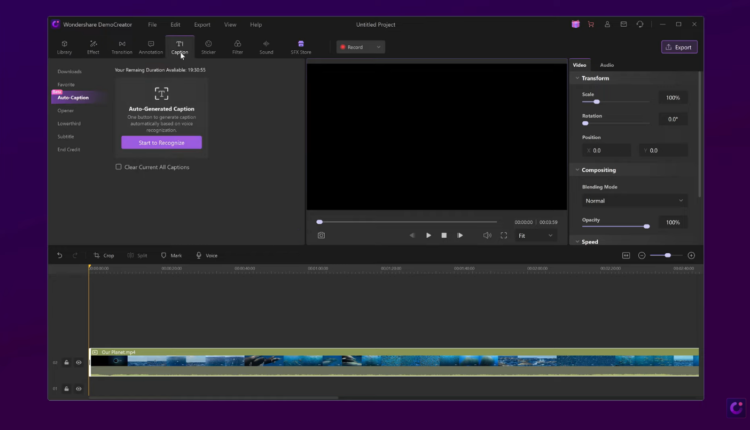Image resolution: width=750 pixels, height=430 pixels.
Task: Open the Sticker panel
Action: tap(209, 47)
